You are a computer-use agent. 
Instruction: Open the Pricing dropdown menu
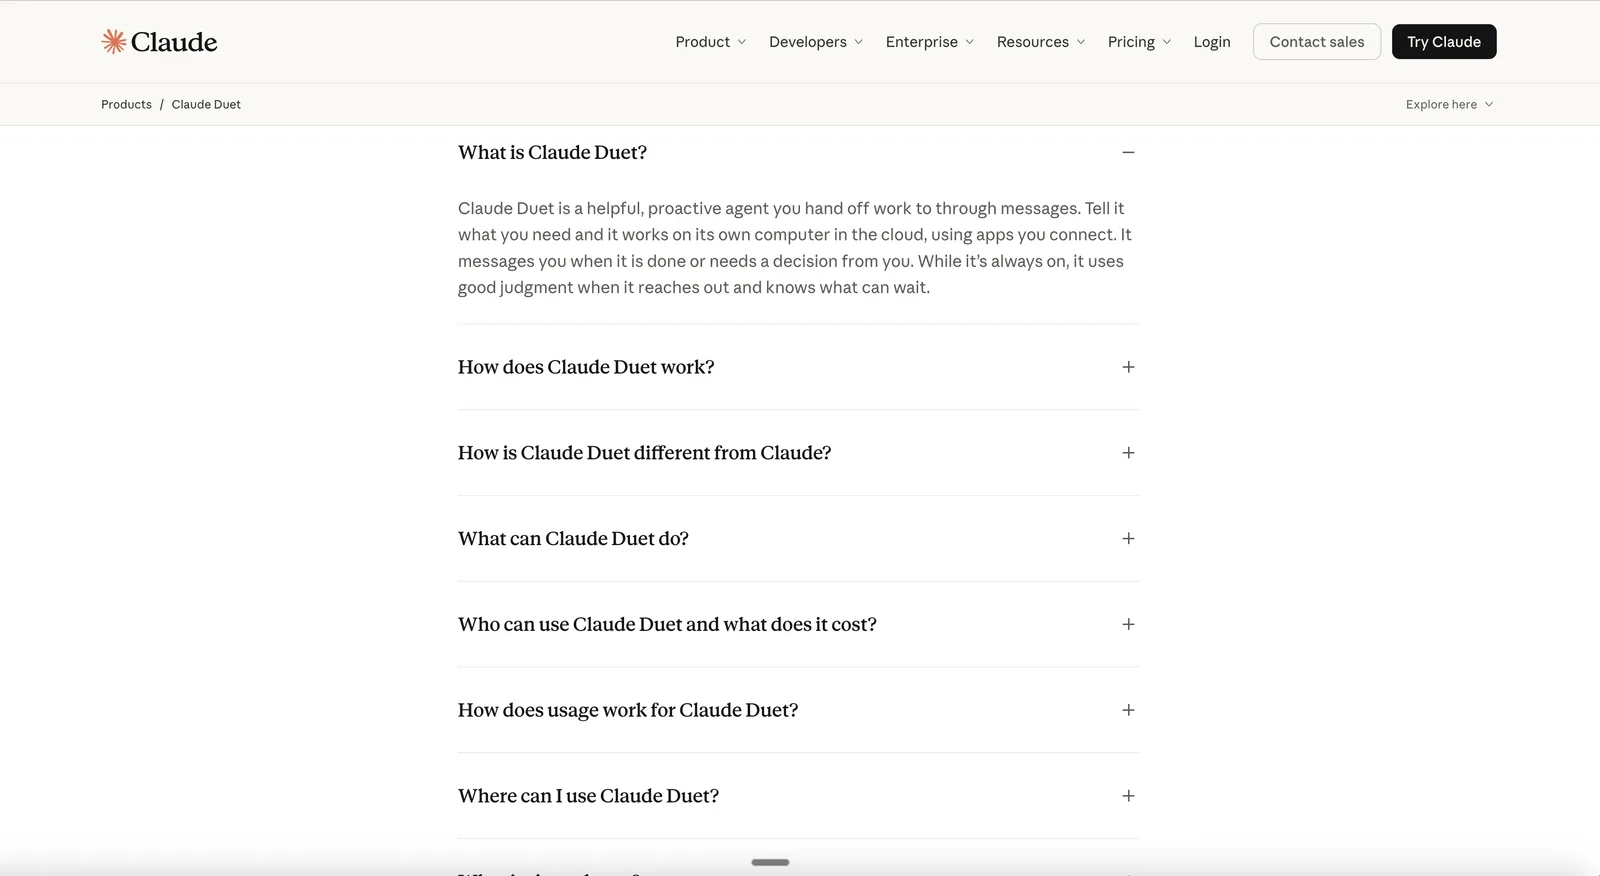[1139, 42]
